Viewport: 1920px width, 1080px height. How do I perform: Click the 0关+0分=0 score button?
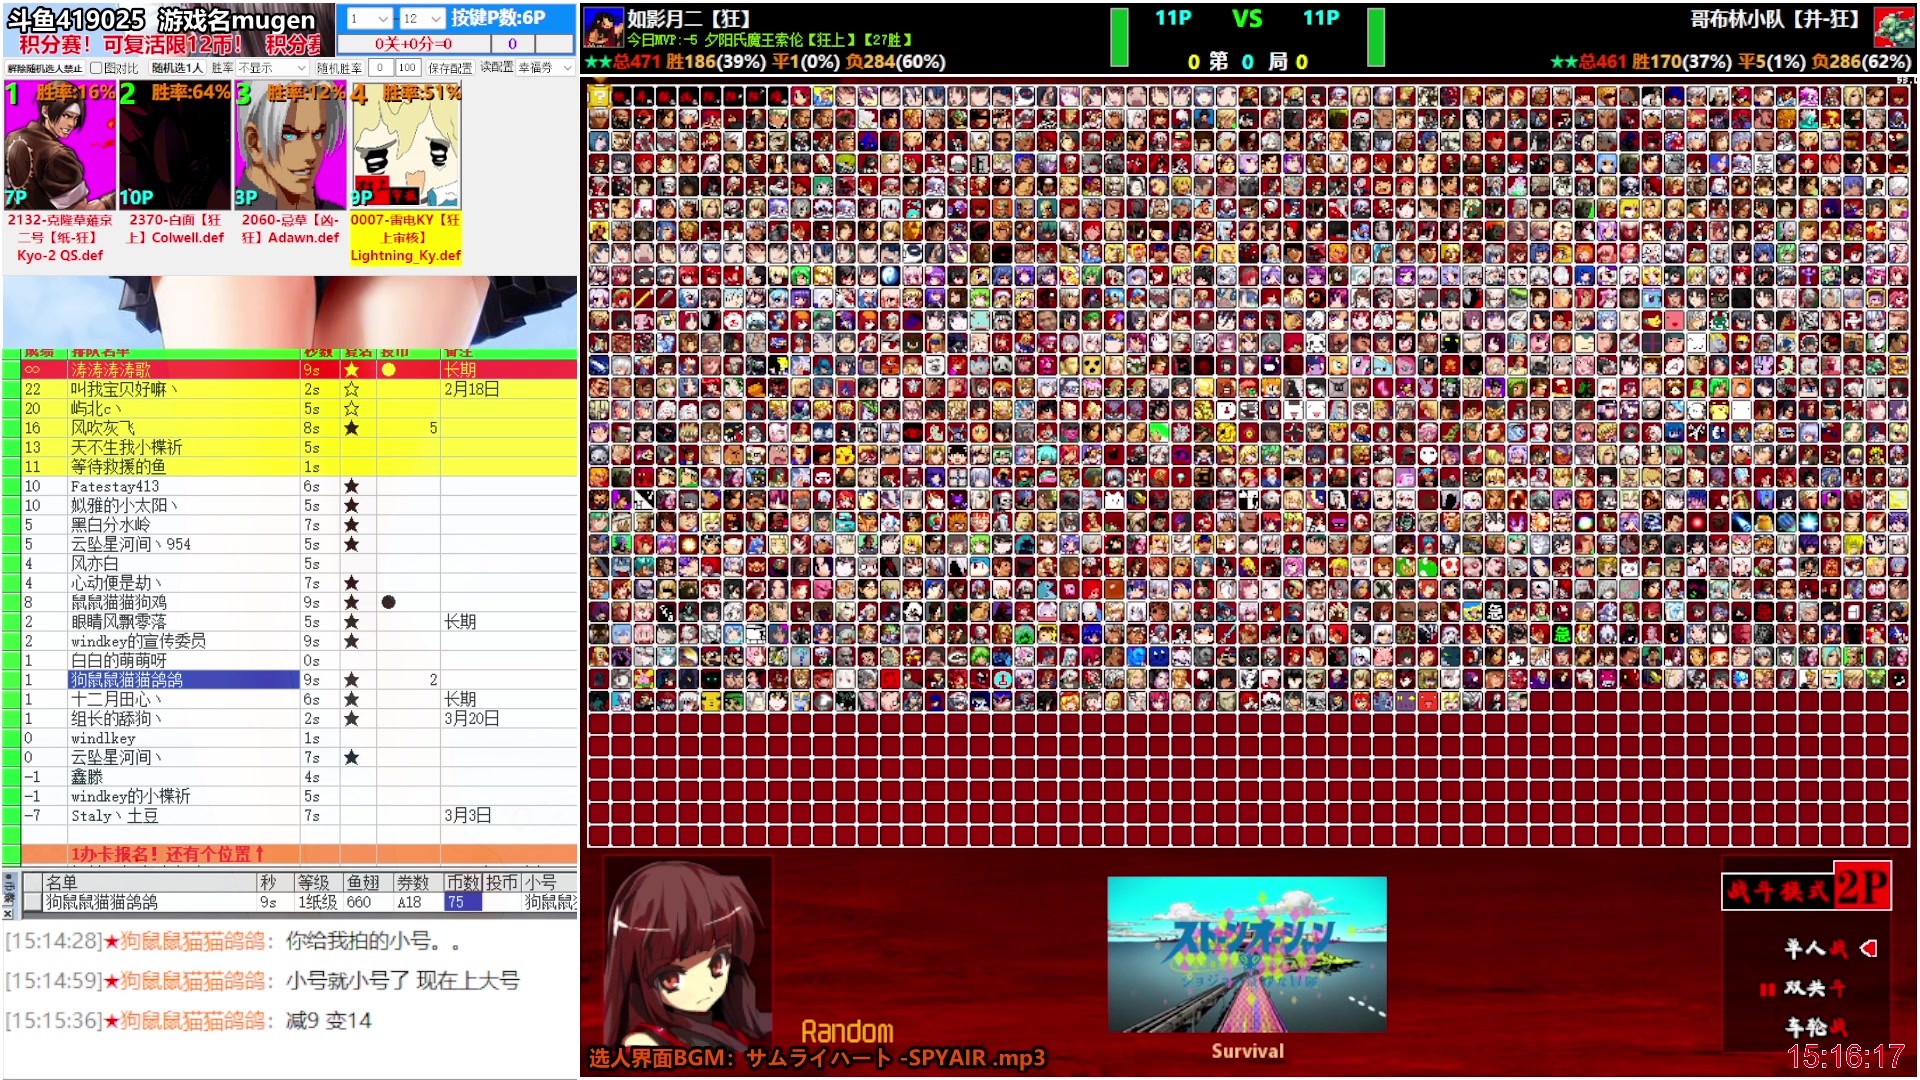(x=414, y=44)
